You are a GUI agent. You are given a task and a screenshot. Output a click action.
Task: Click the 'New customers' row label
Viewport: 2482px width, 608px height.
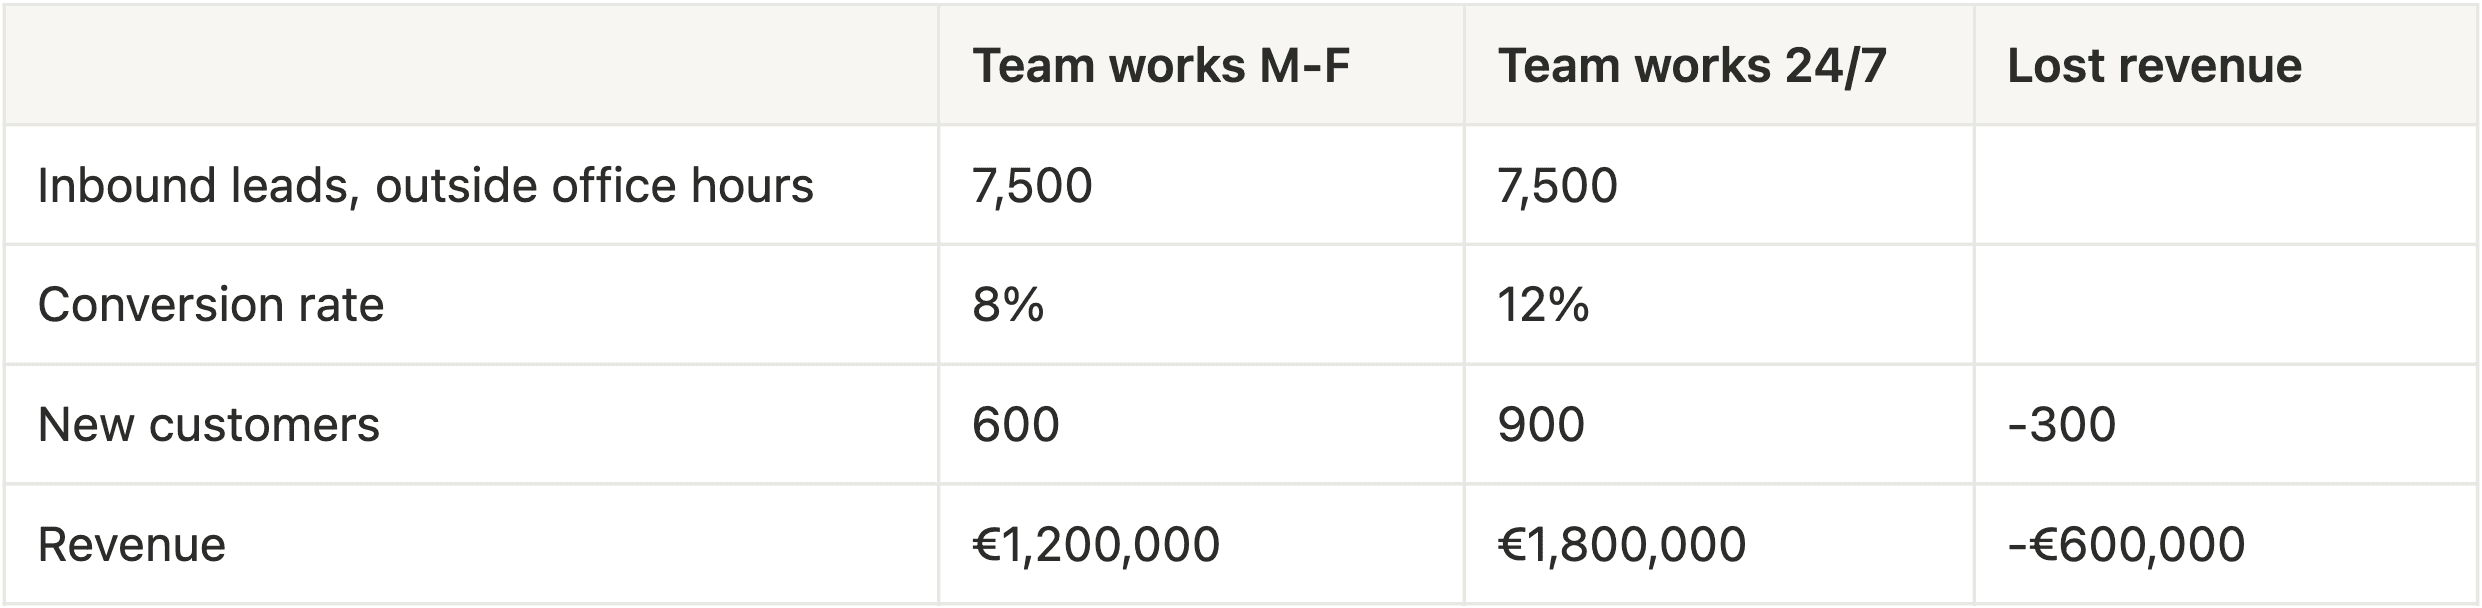tap(471, 425)
